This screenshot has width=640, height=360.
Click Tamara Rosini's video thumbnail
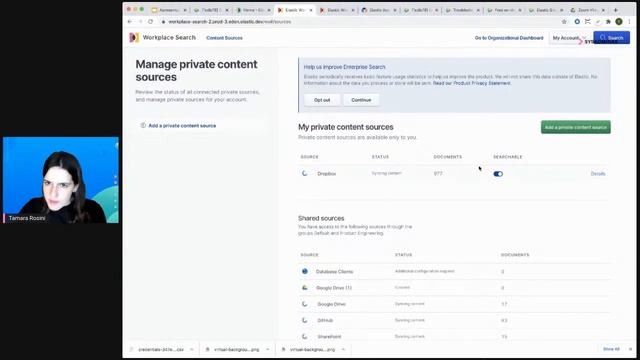pyautogui.click(x=61, y=180)
